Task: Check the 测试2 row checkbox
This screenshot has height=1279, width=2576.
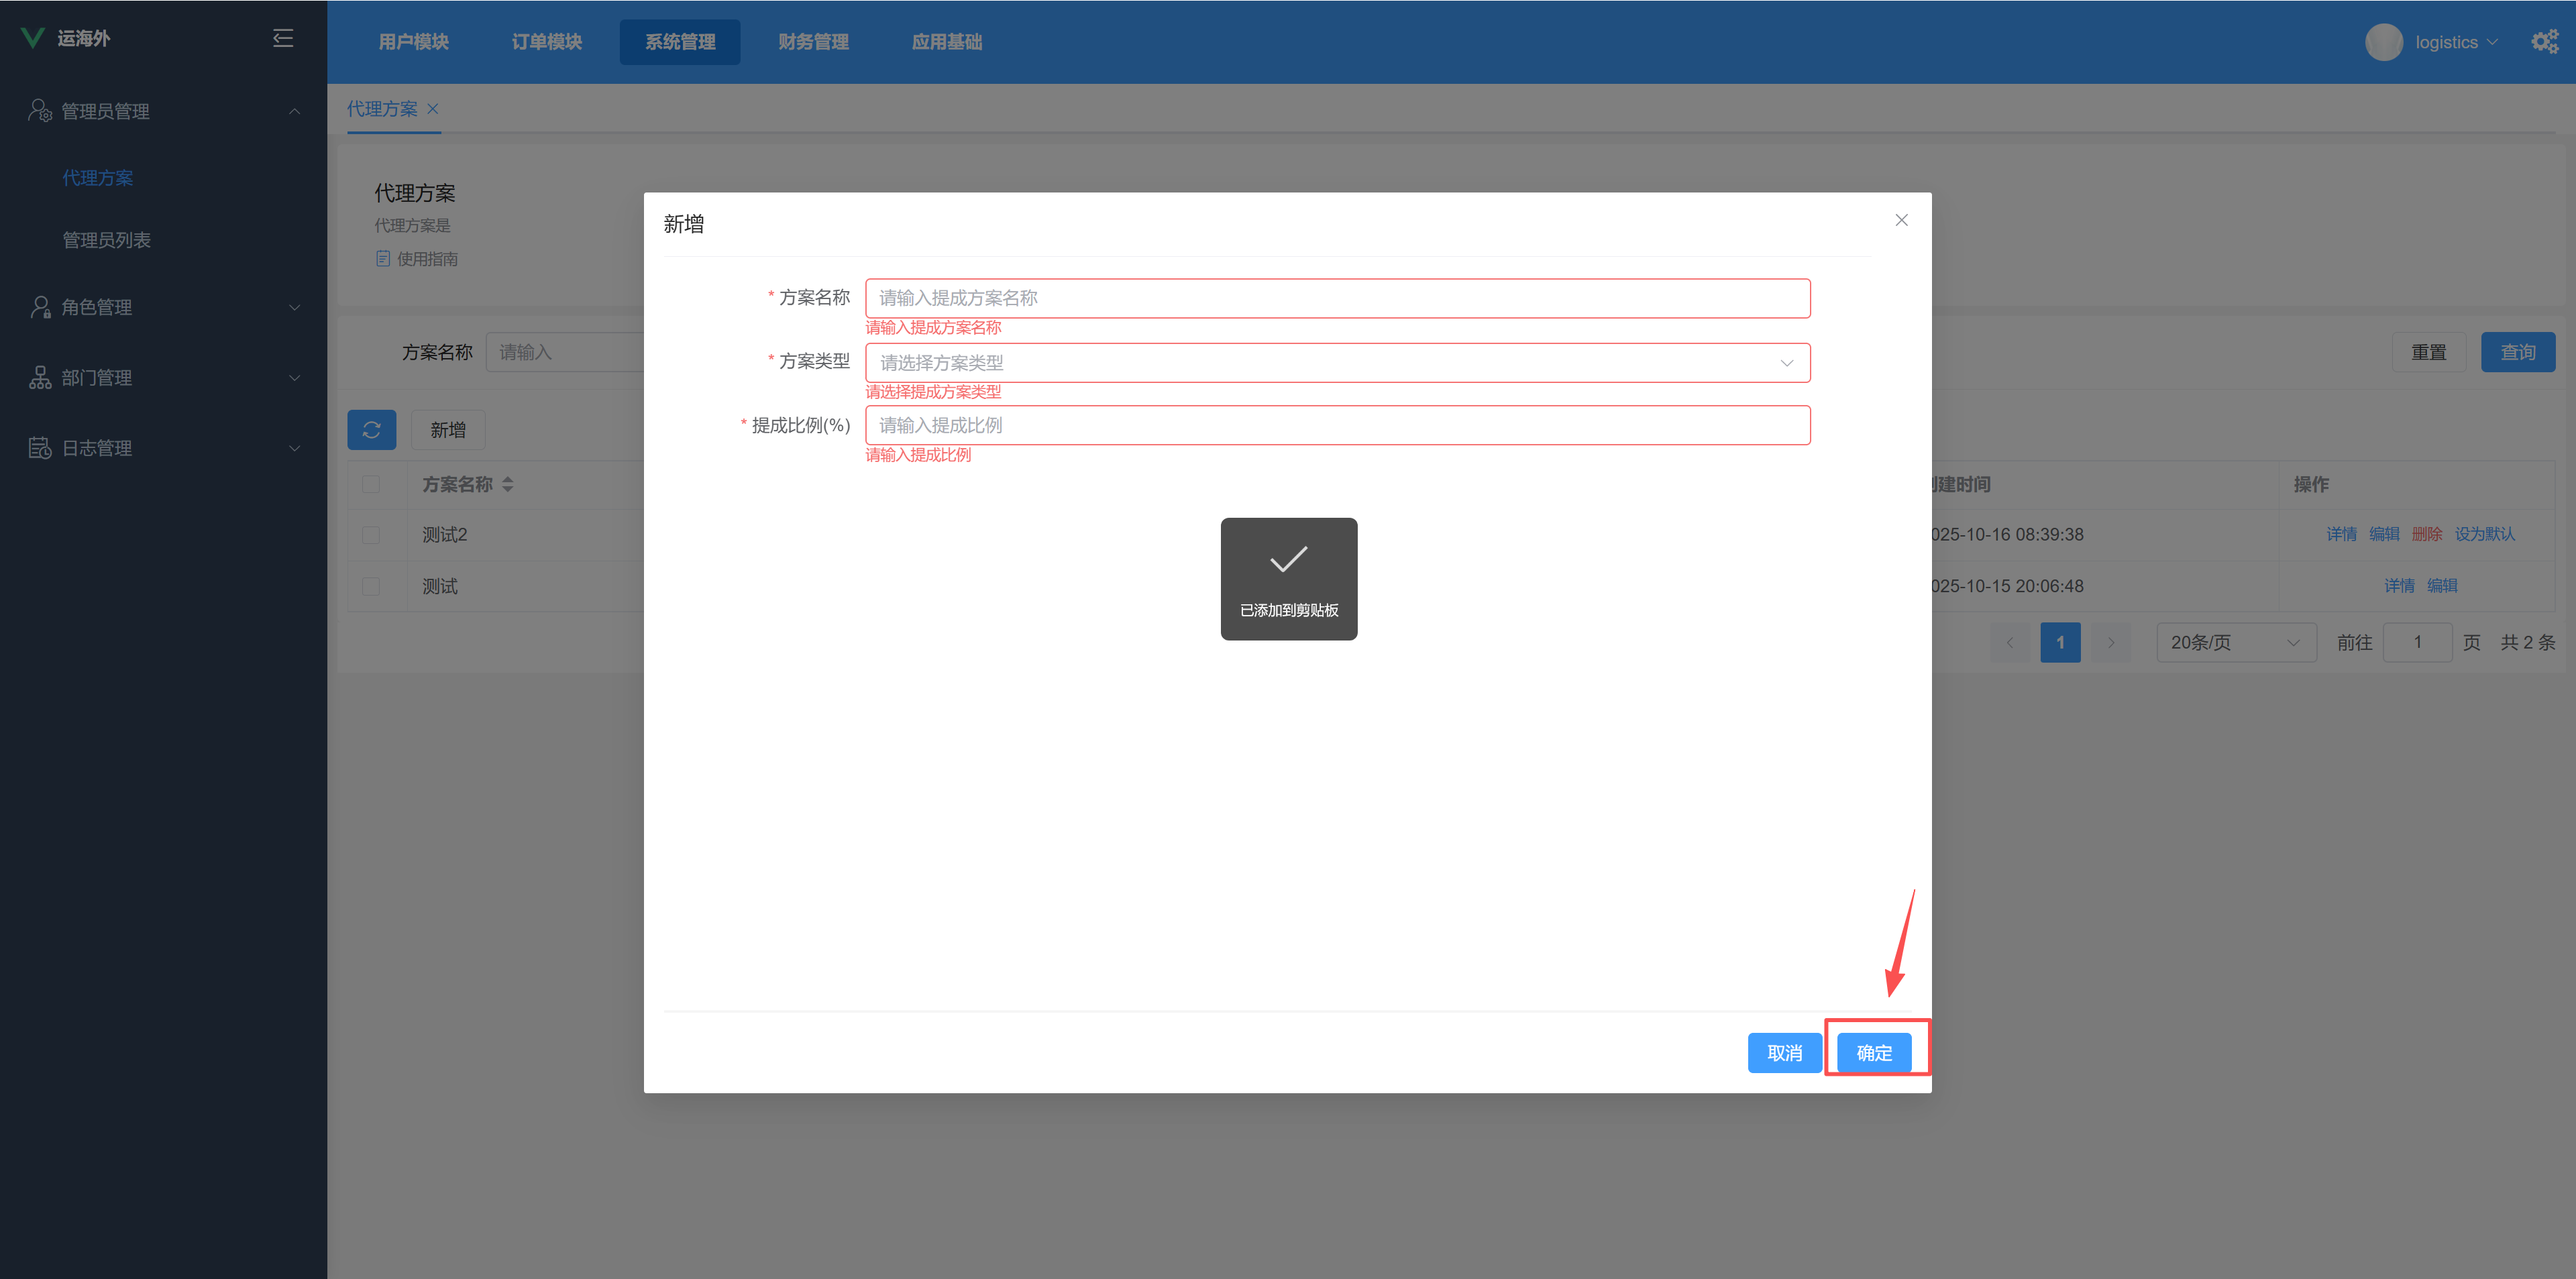Action: 371,535
